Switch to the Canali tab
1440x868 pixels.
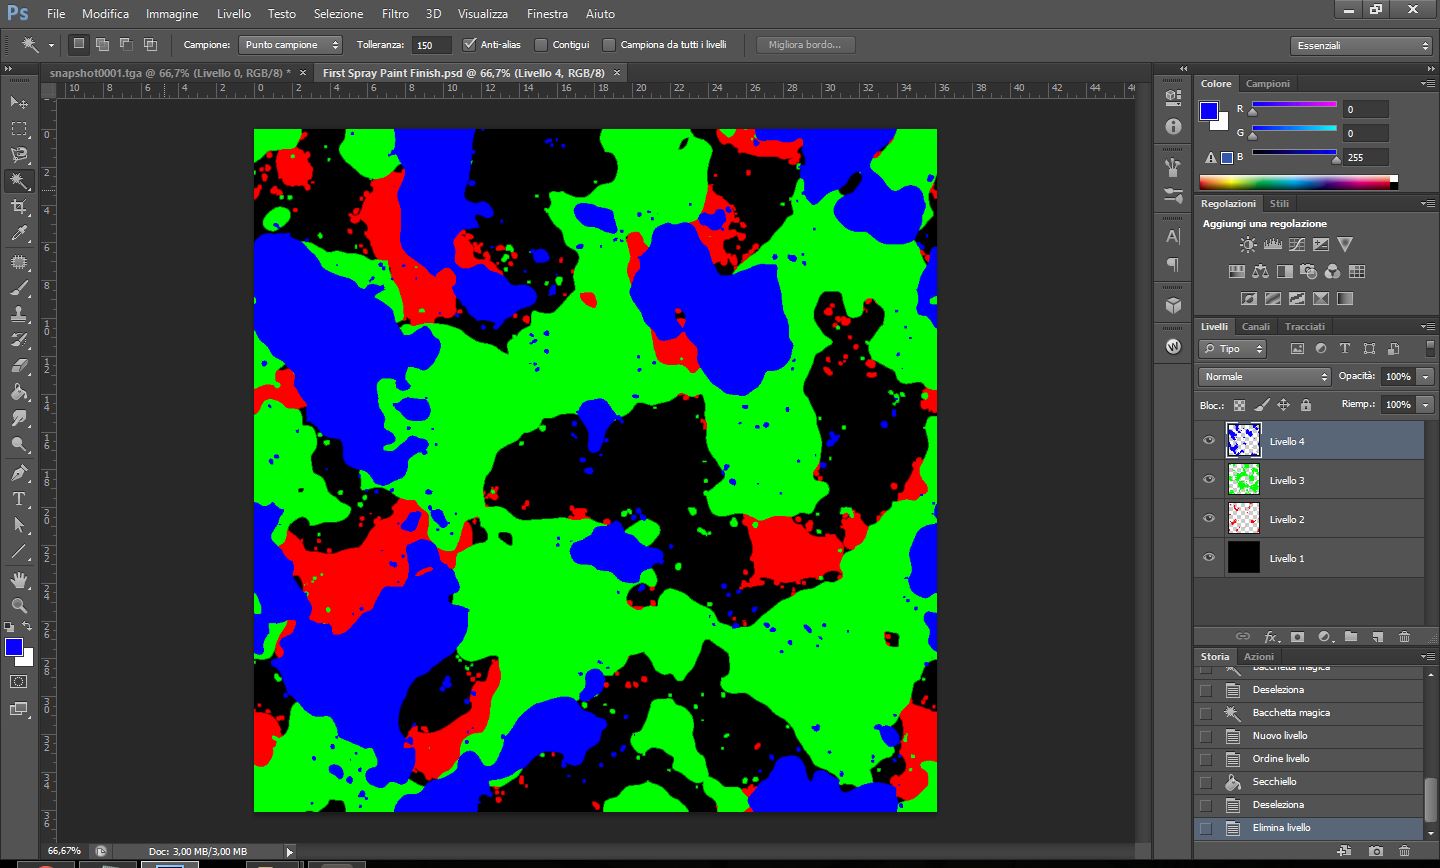1256,327
